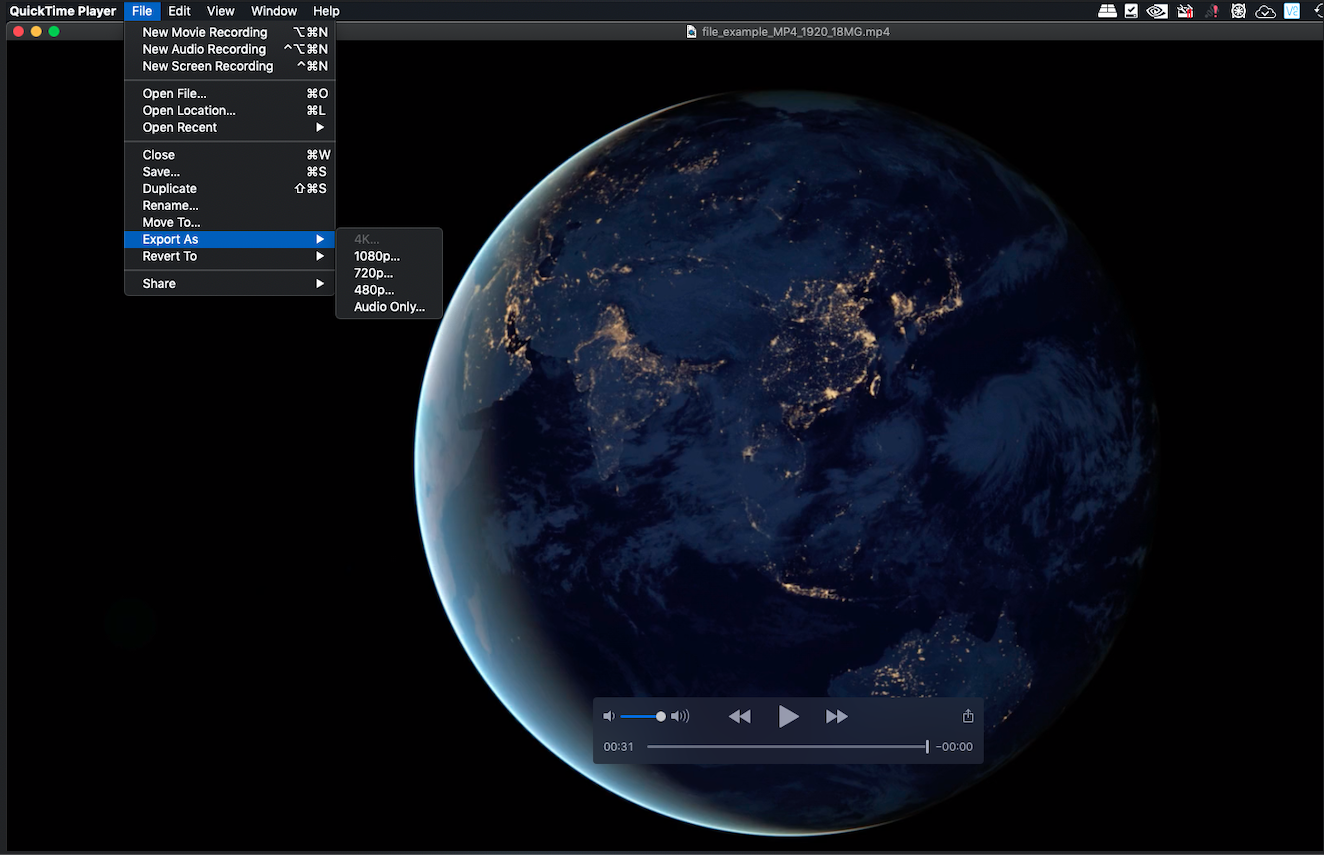Click the cloud icon in system menu bar
The height and width of the screenshot is (855, 1324).
coord(1265,11)
